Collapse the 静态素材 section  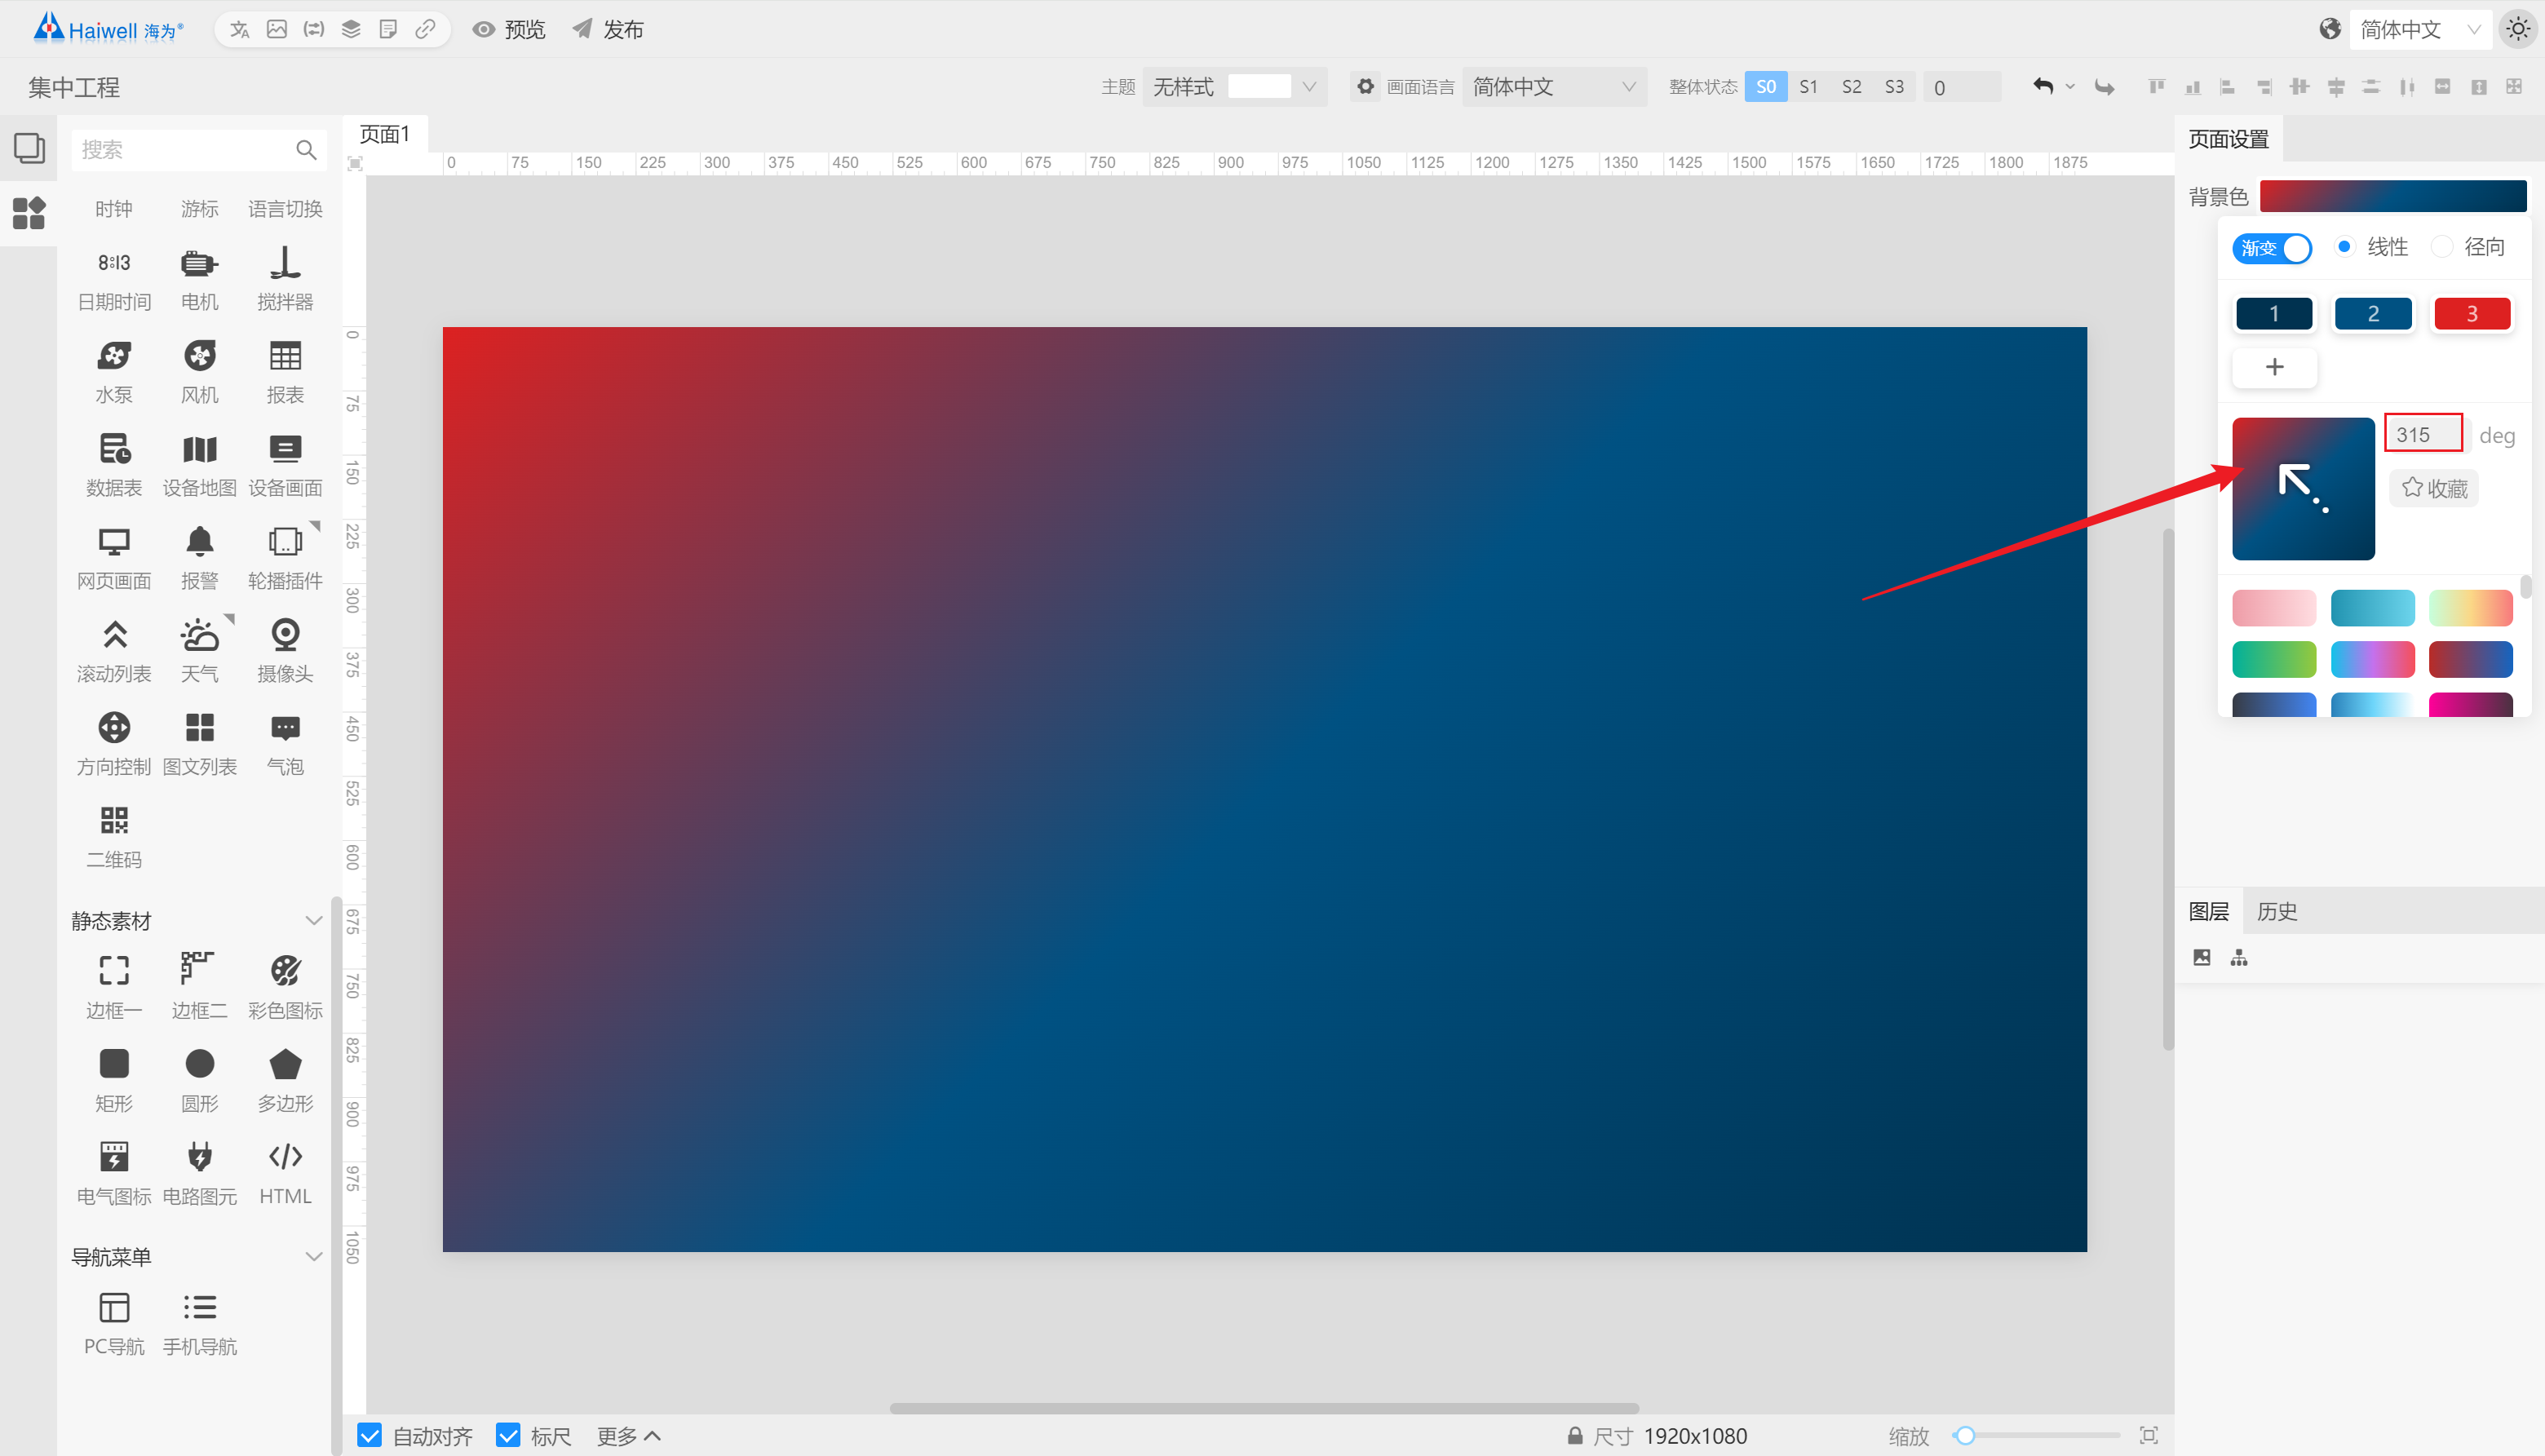point(314,920)
